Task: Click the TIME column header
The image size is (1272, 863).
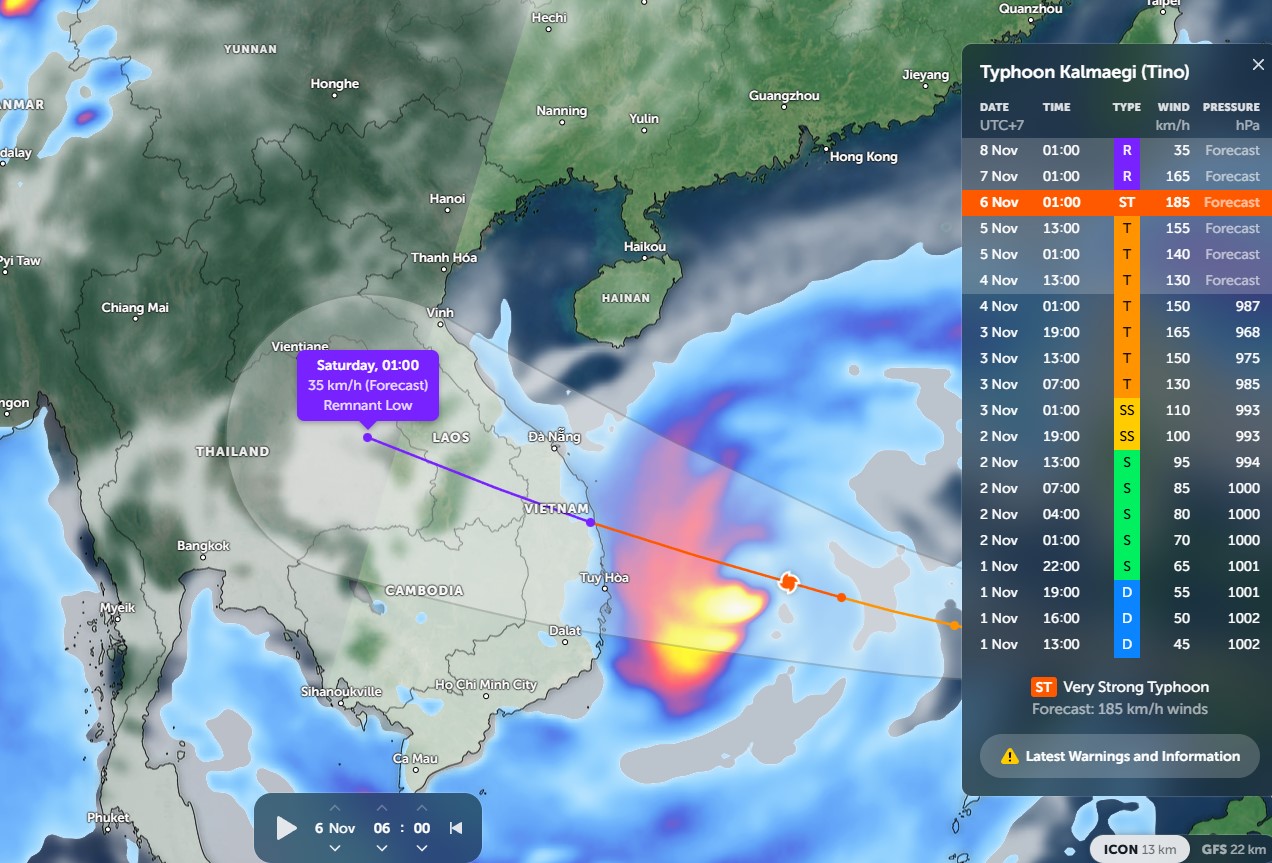Action: coord(1056,107)
